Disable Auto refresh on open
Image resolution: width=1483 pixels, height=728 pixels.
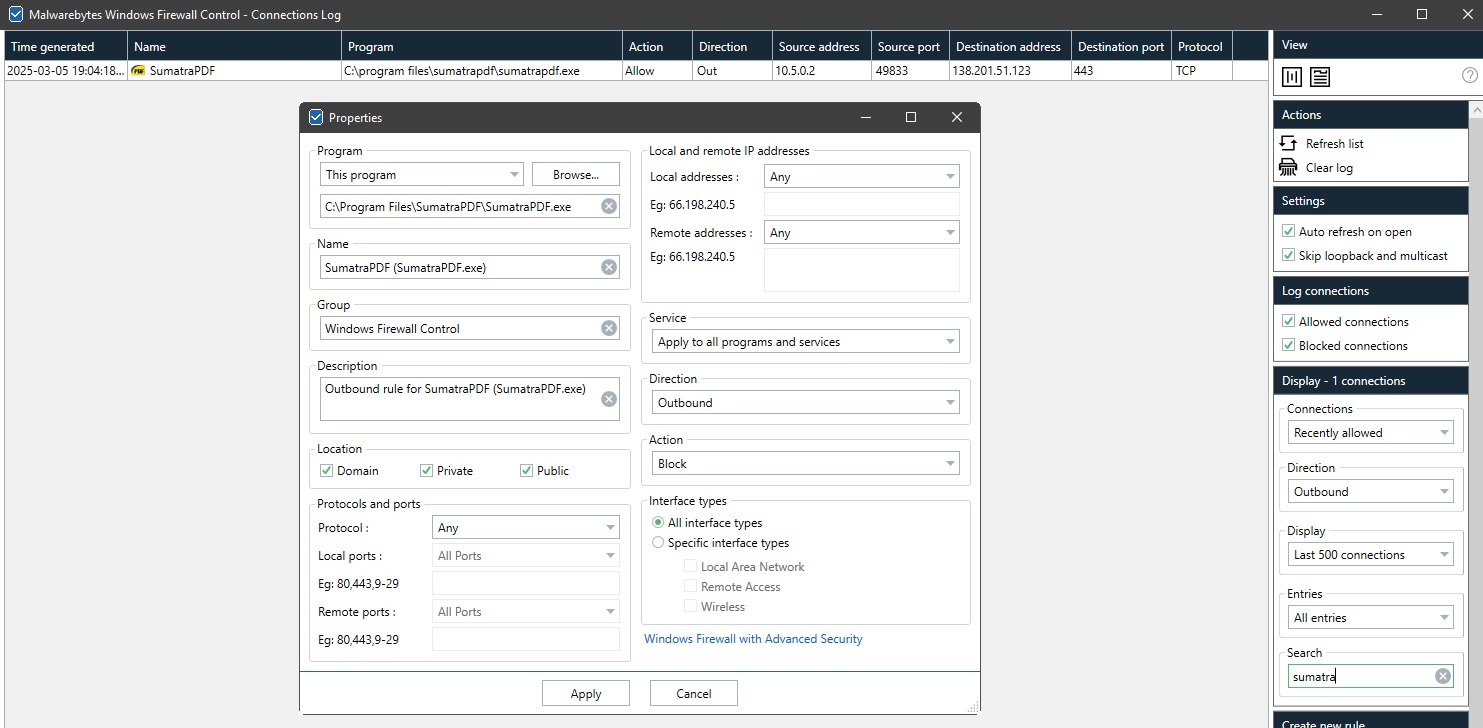pos(1288,231)
